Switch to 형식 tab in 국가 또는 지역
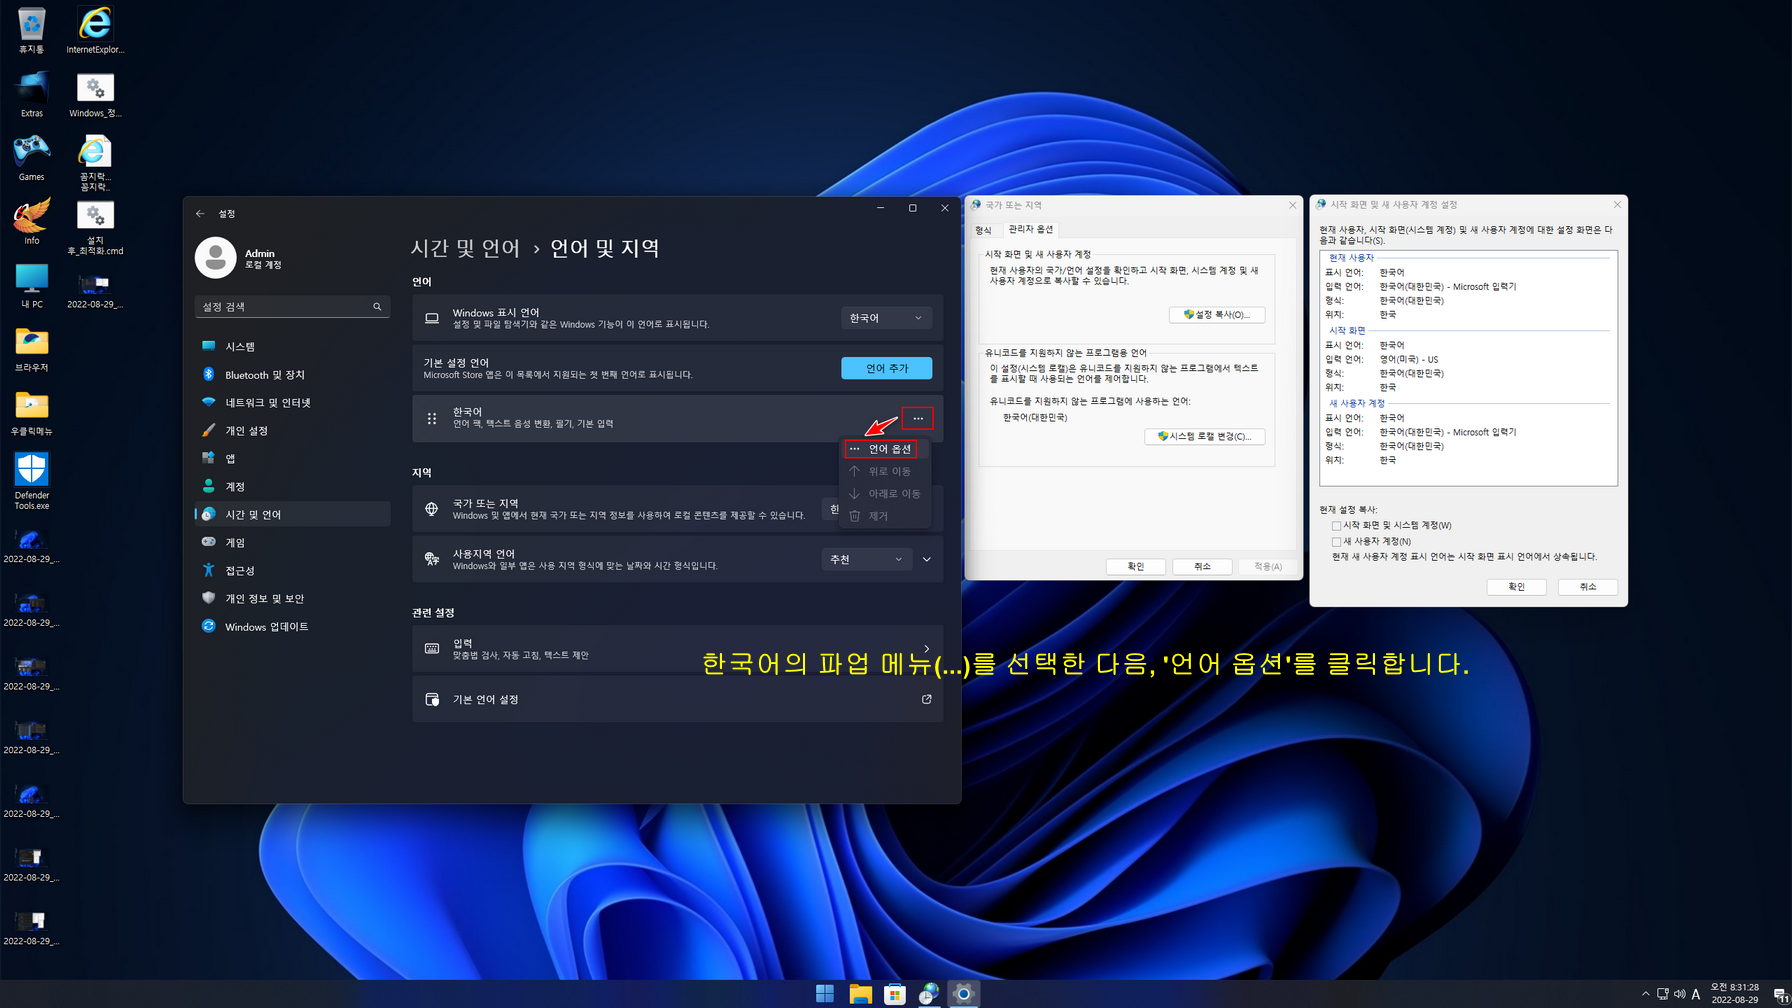Image resolution: width=1792 pixels, height=1008 pixels. (983, 230)
